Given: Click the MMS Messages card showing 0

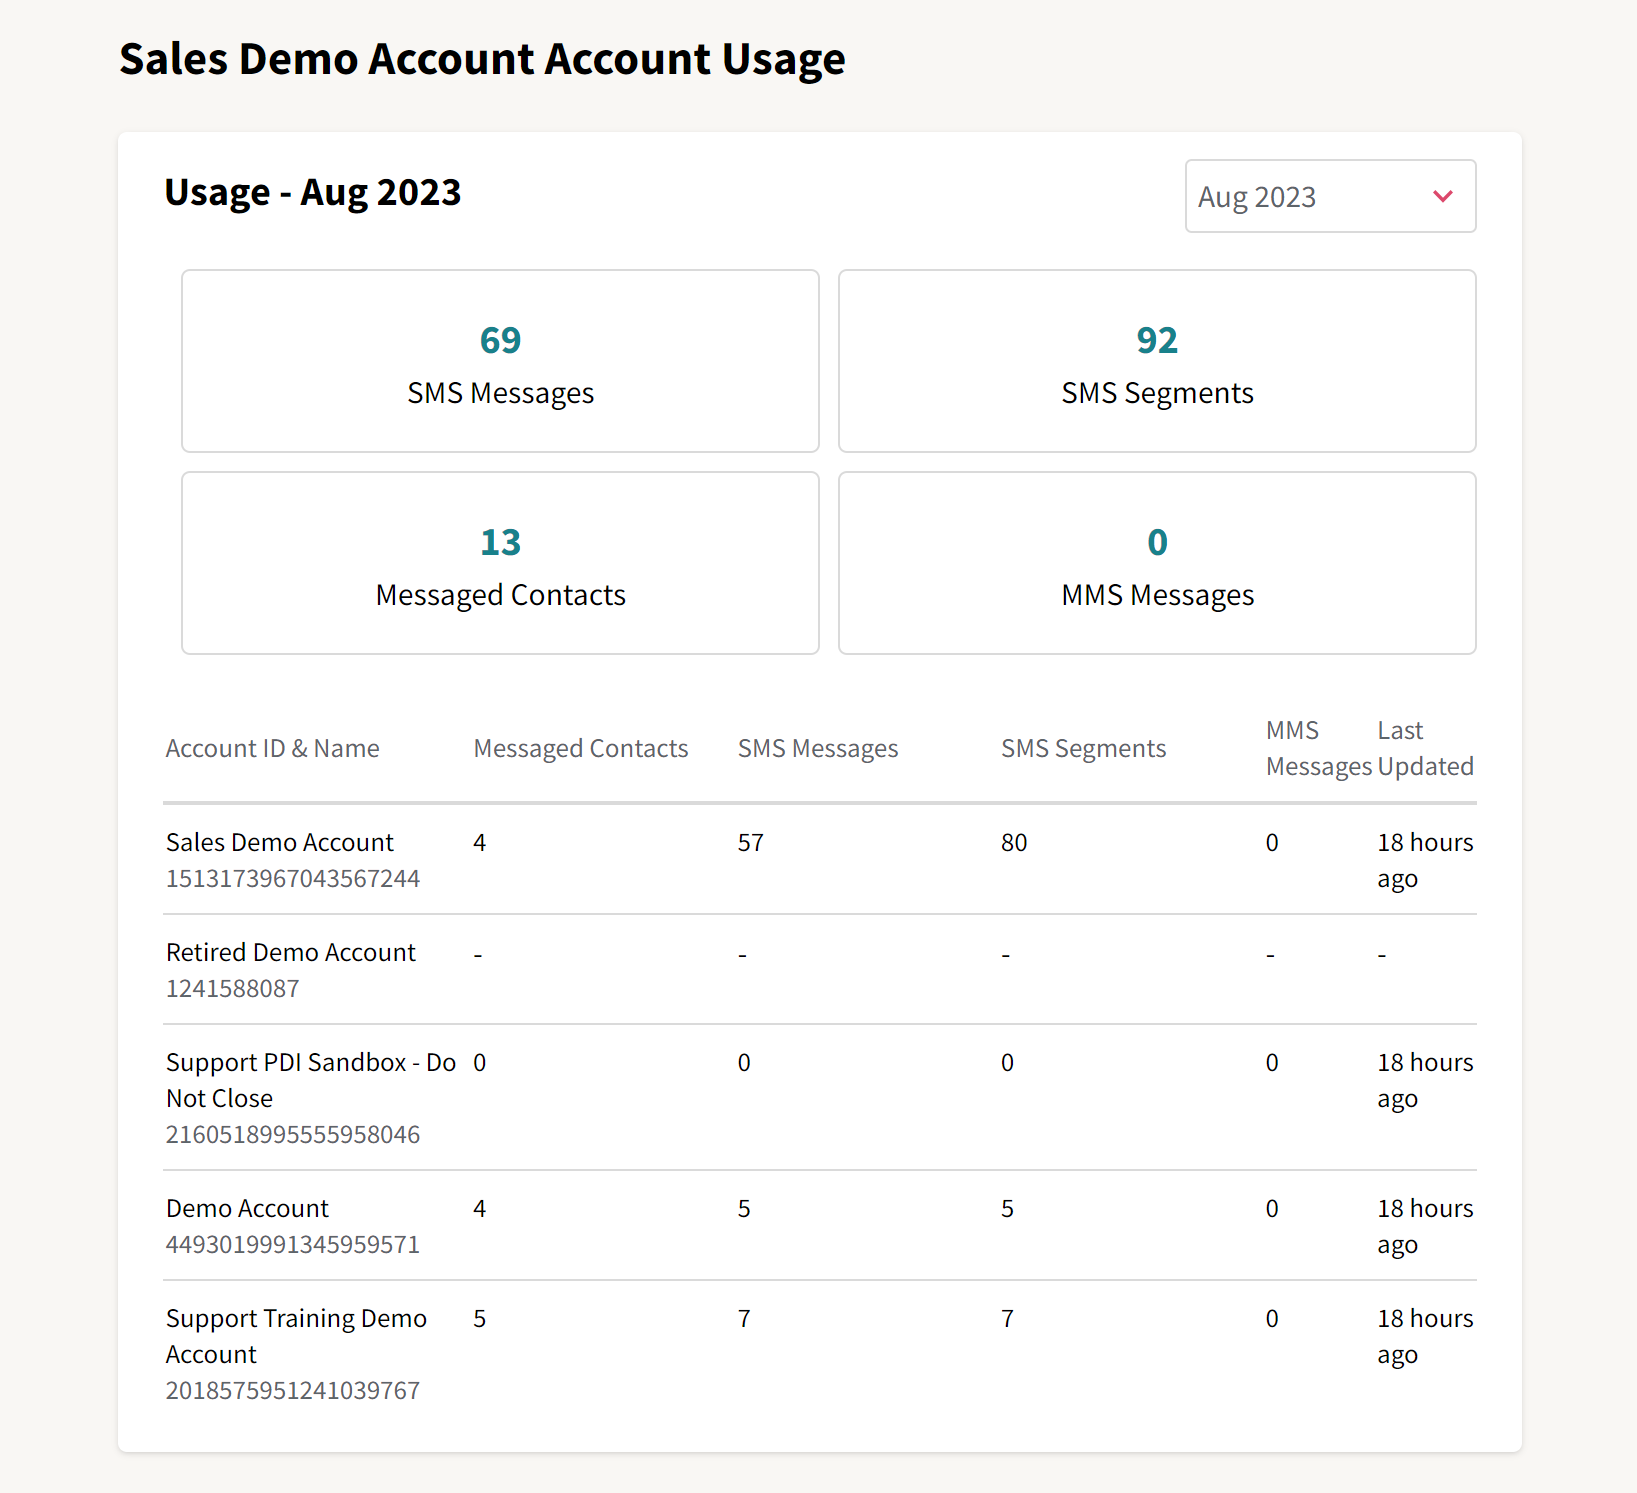Looking at the screenshot, I should pyautogui.click(x=1157, y=563).
